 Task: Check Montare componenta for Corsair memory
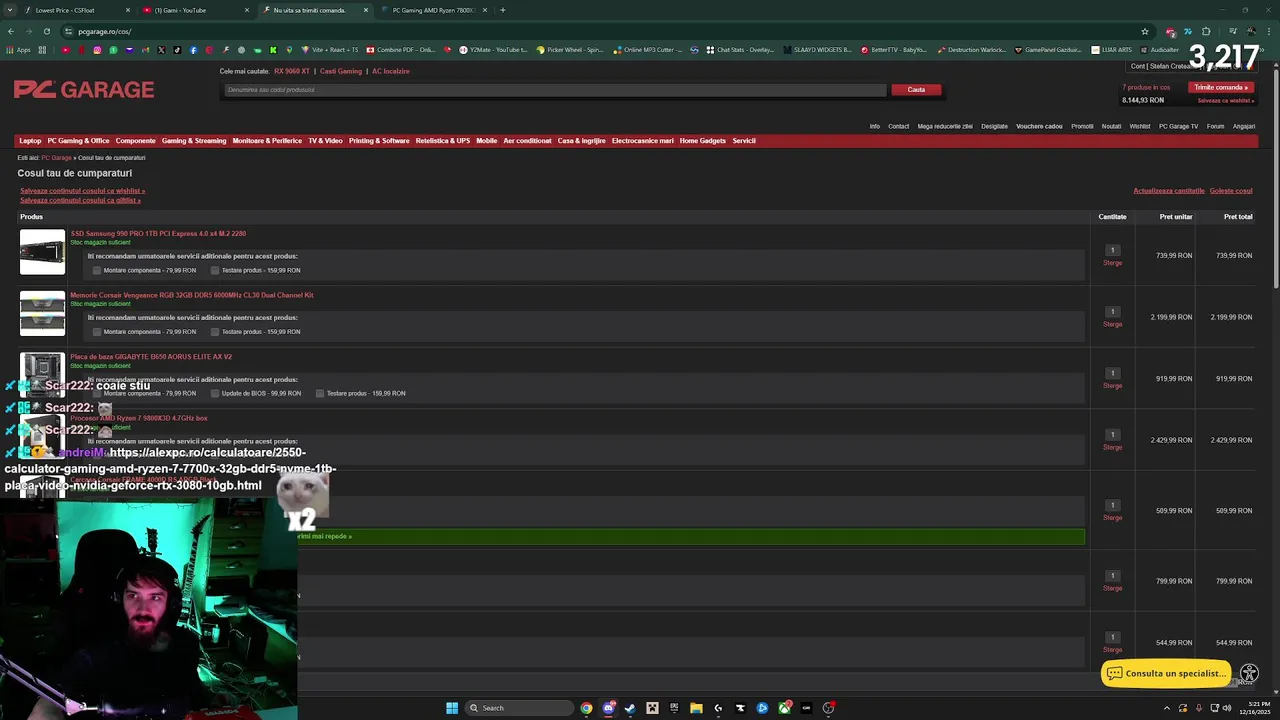[97, 332]
